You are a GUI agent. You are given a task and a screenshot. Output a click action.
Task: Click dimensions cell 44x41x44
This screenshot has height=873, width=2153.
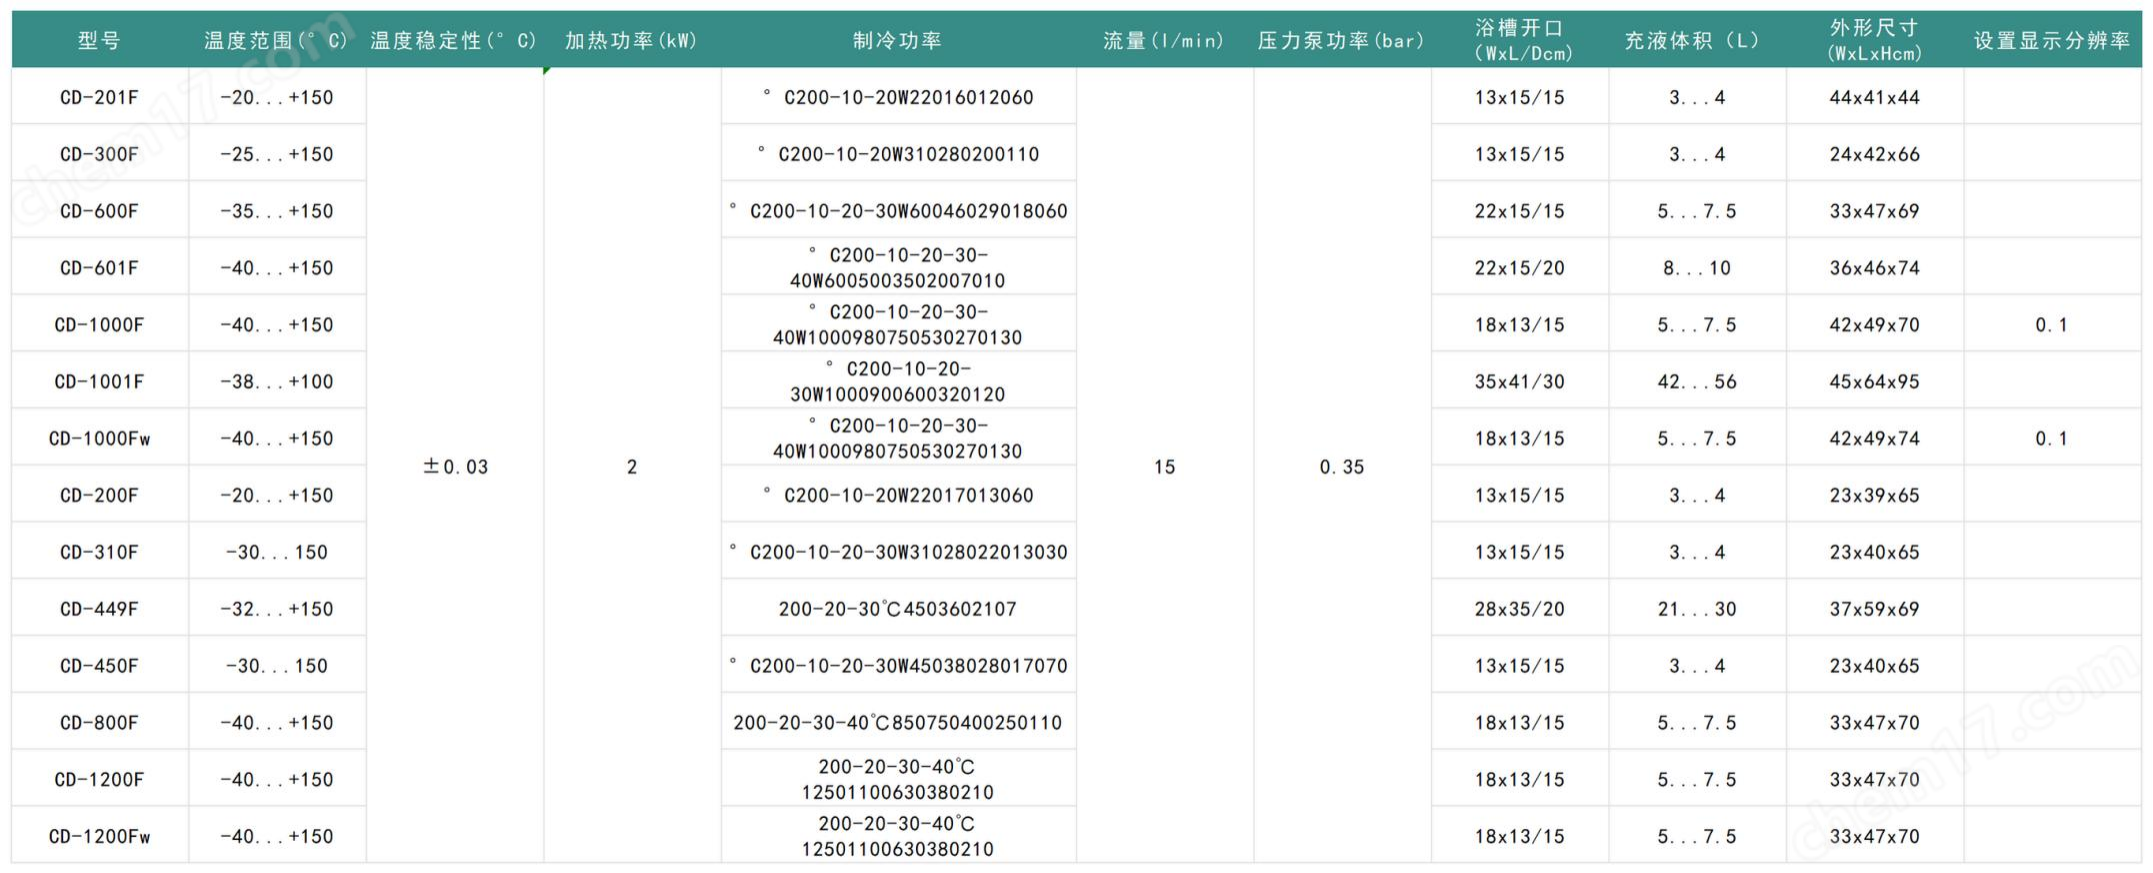point(1874,97)
